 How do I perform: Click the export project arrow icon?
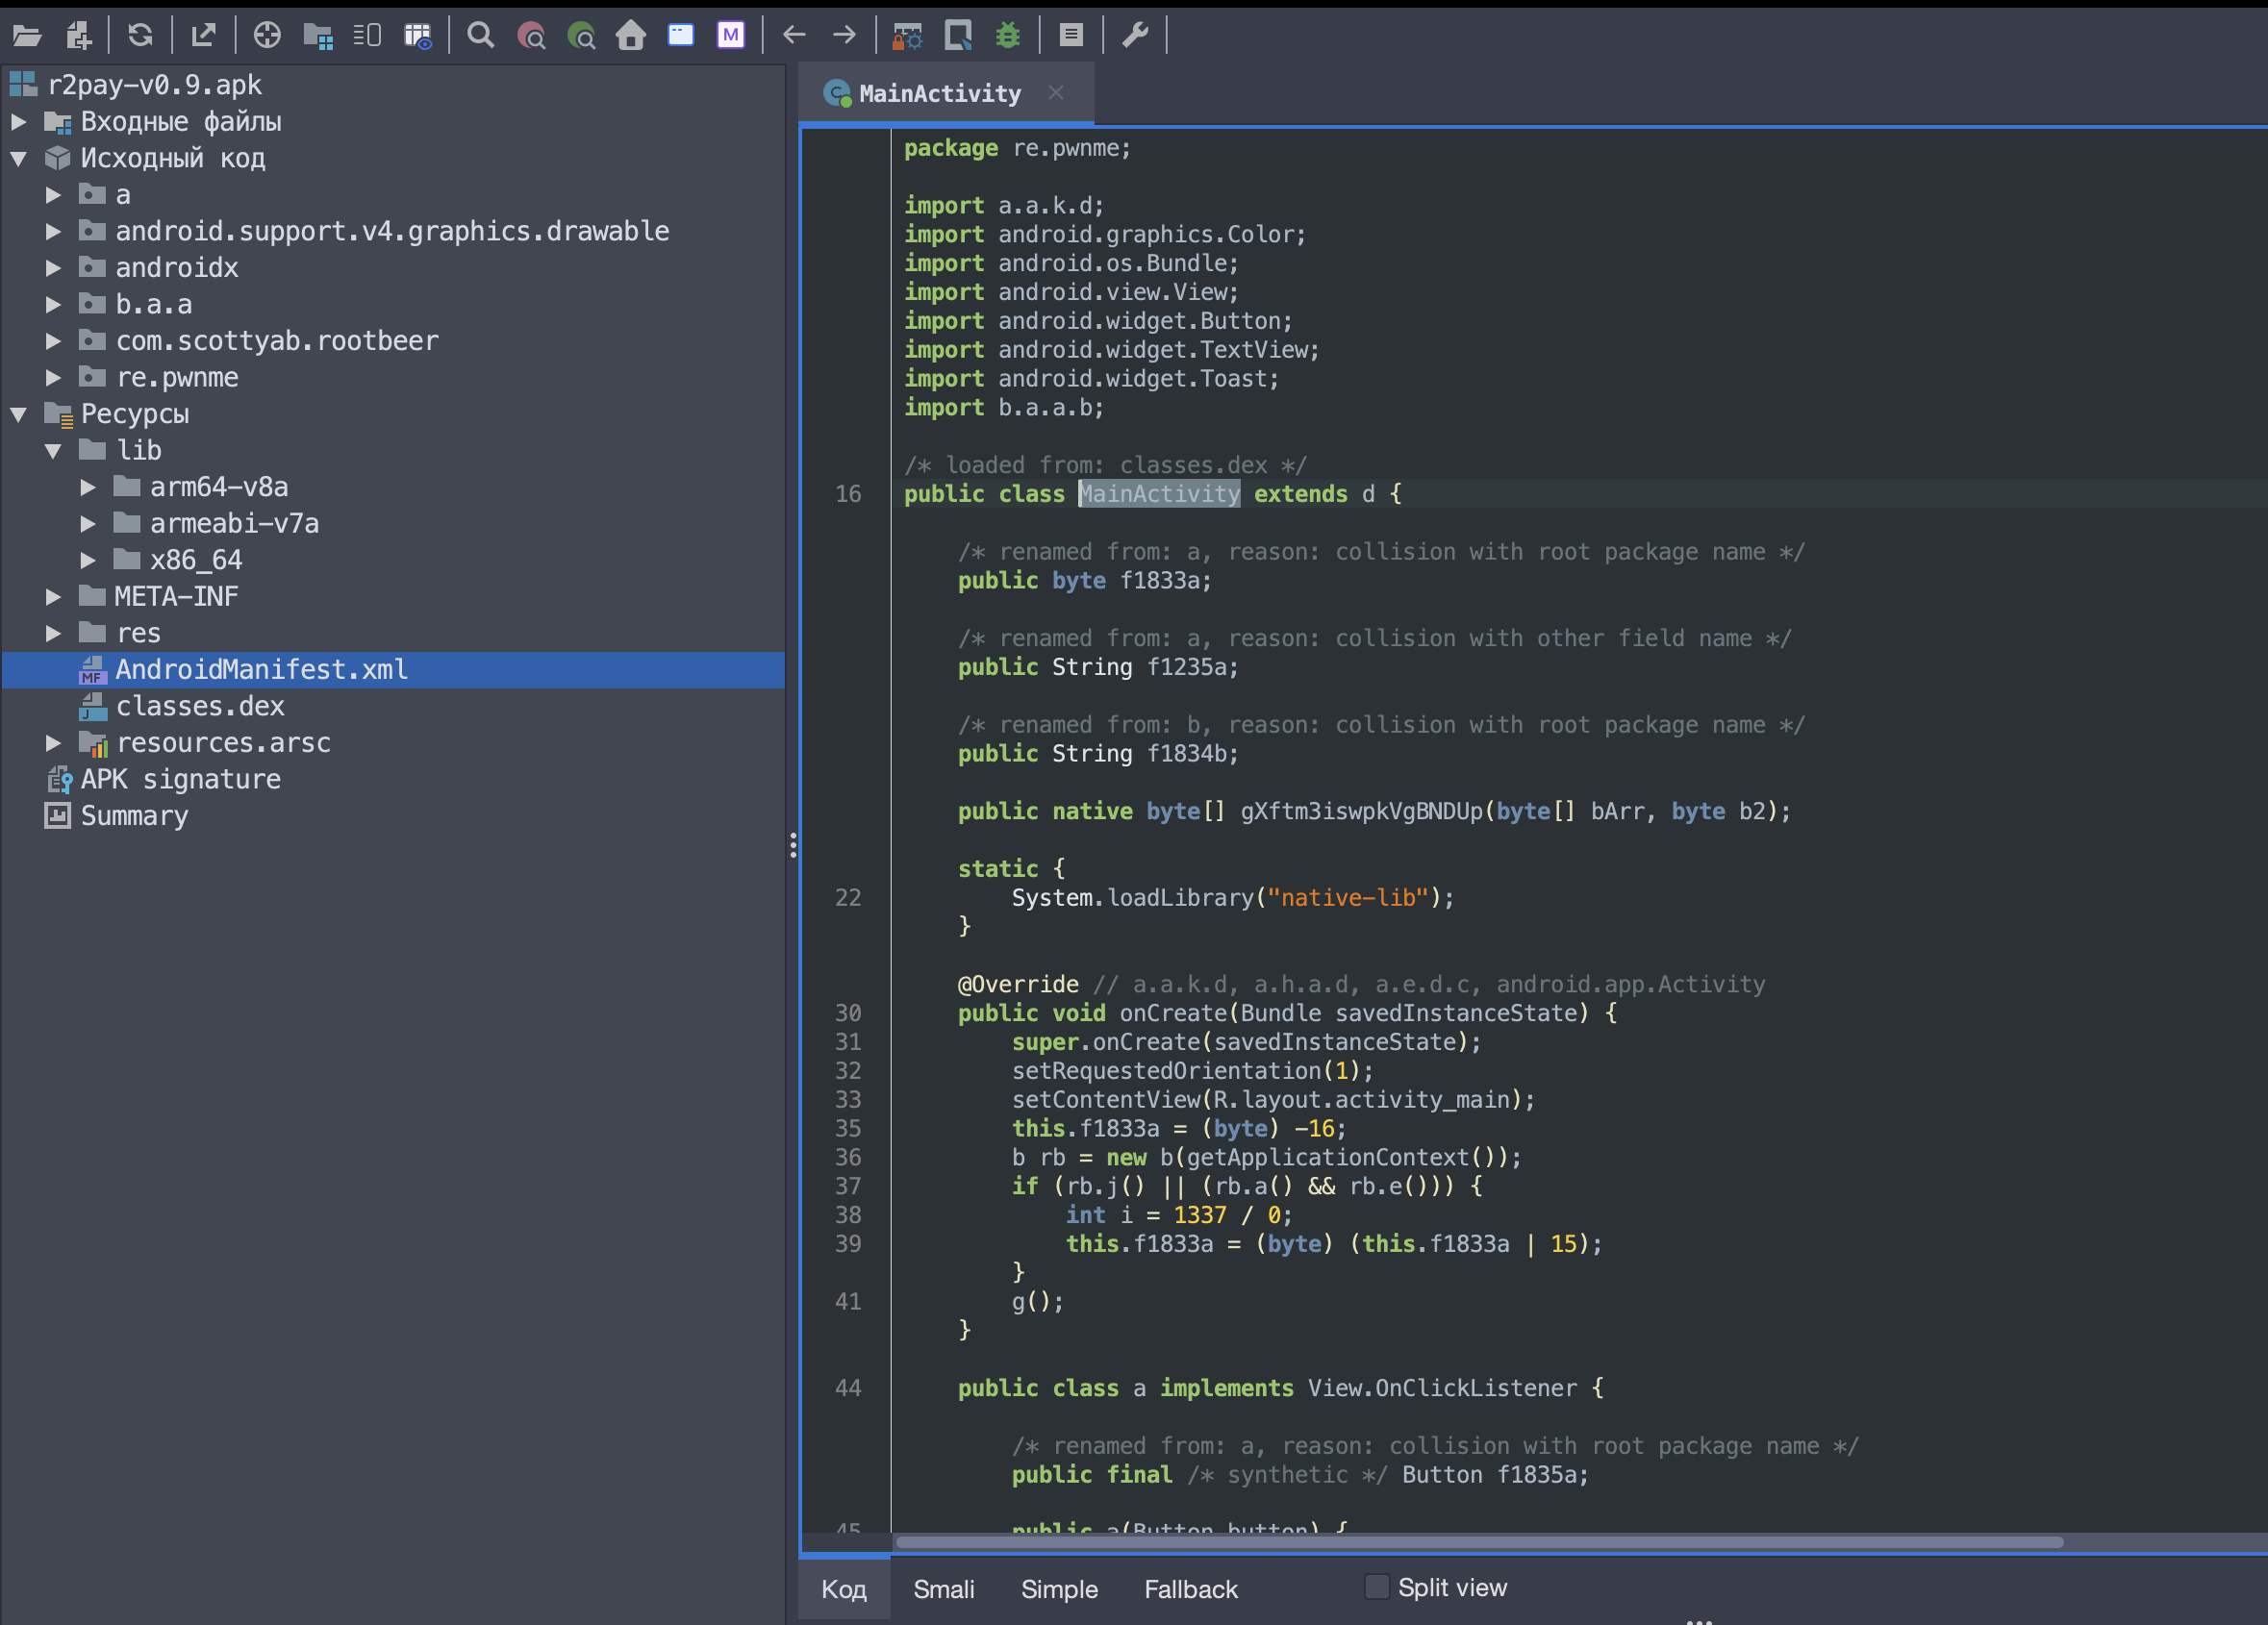pos(203,36)
